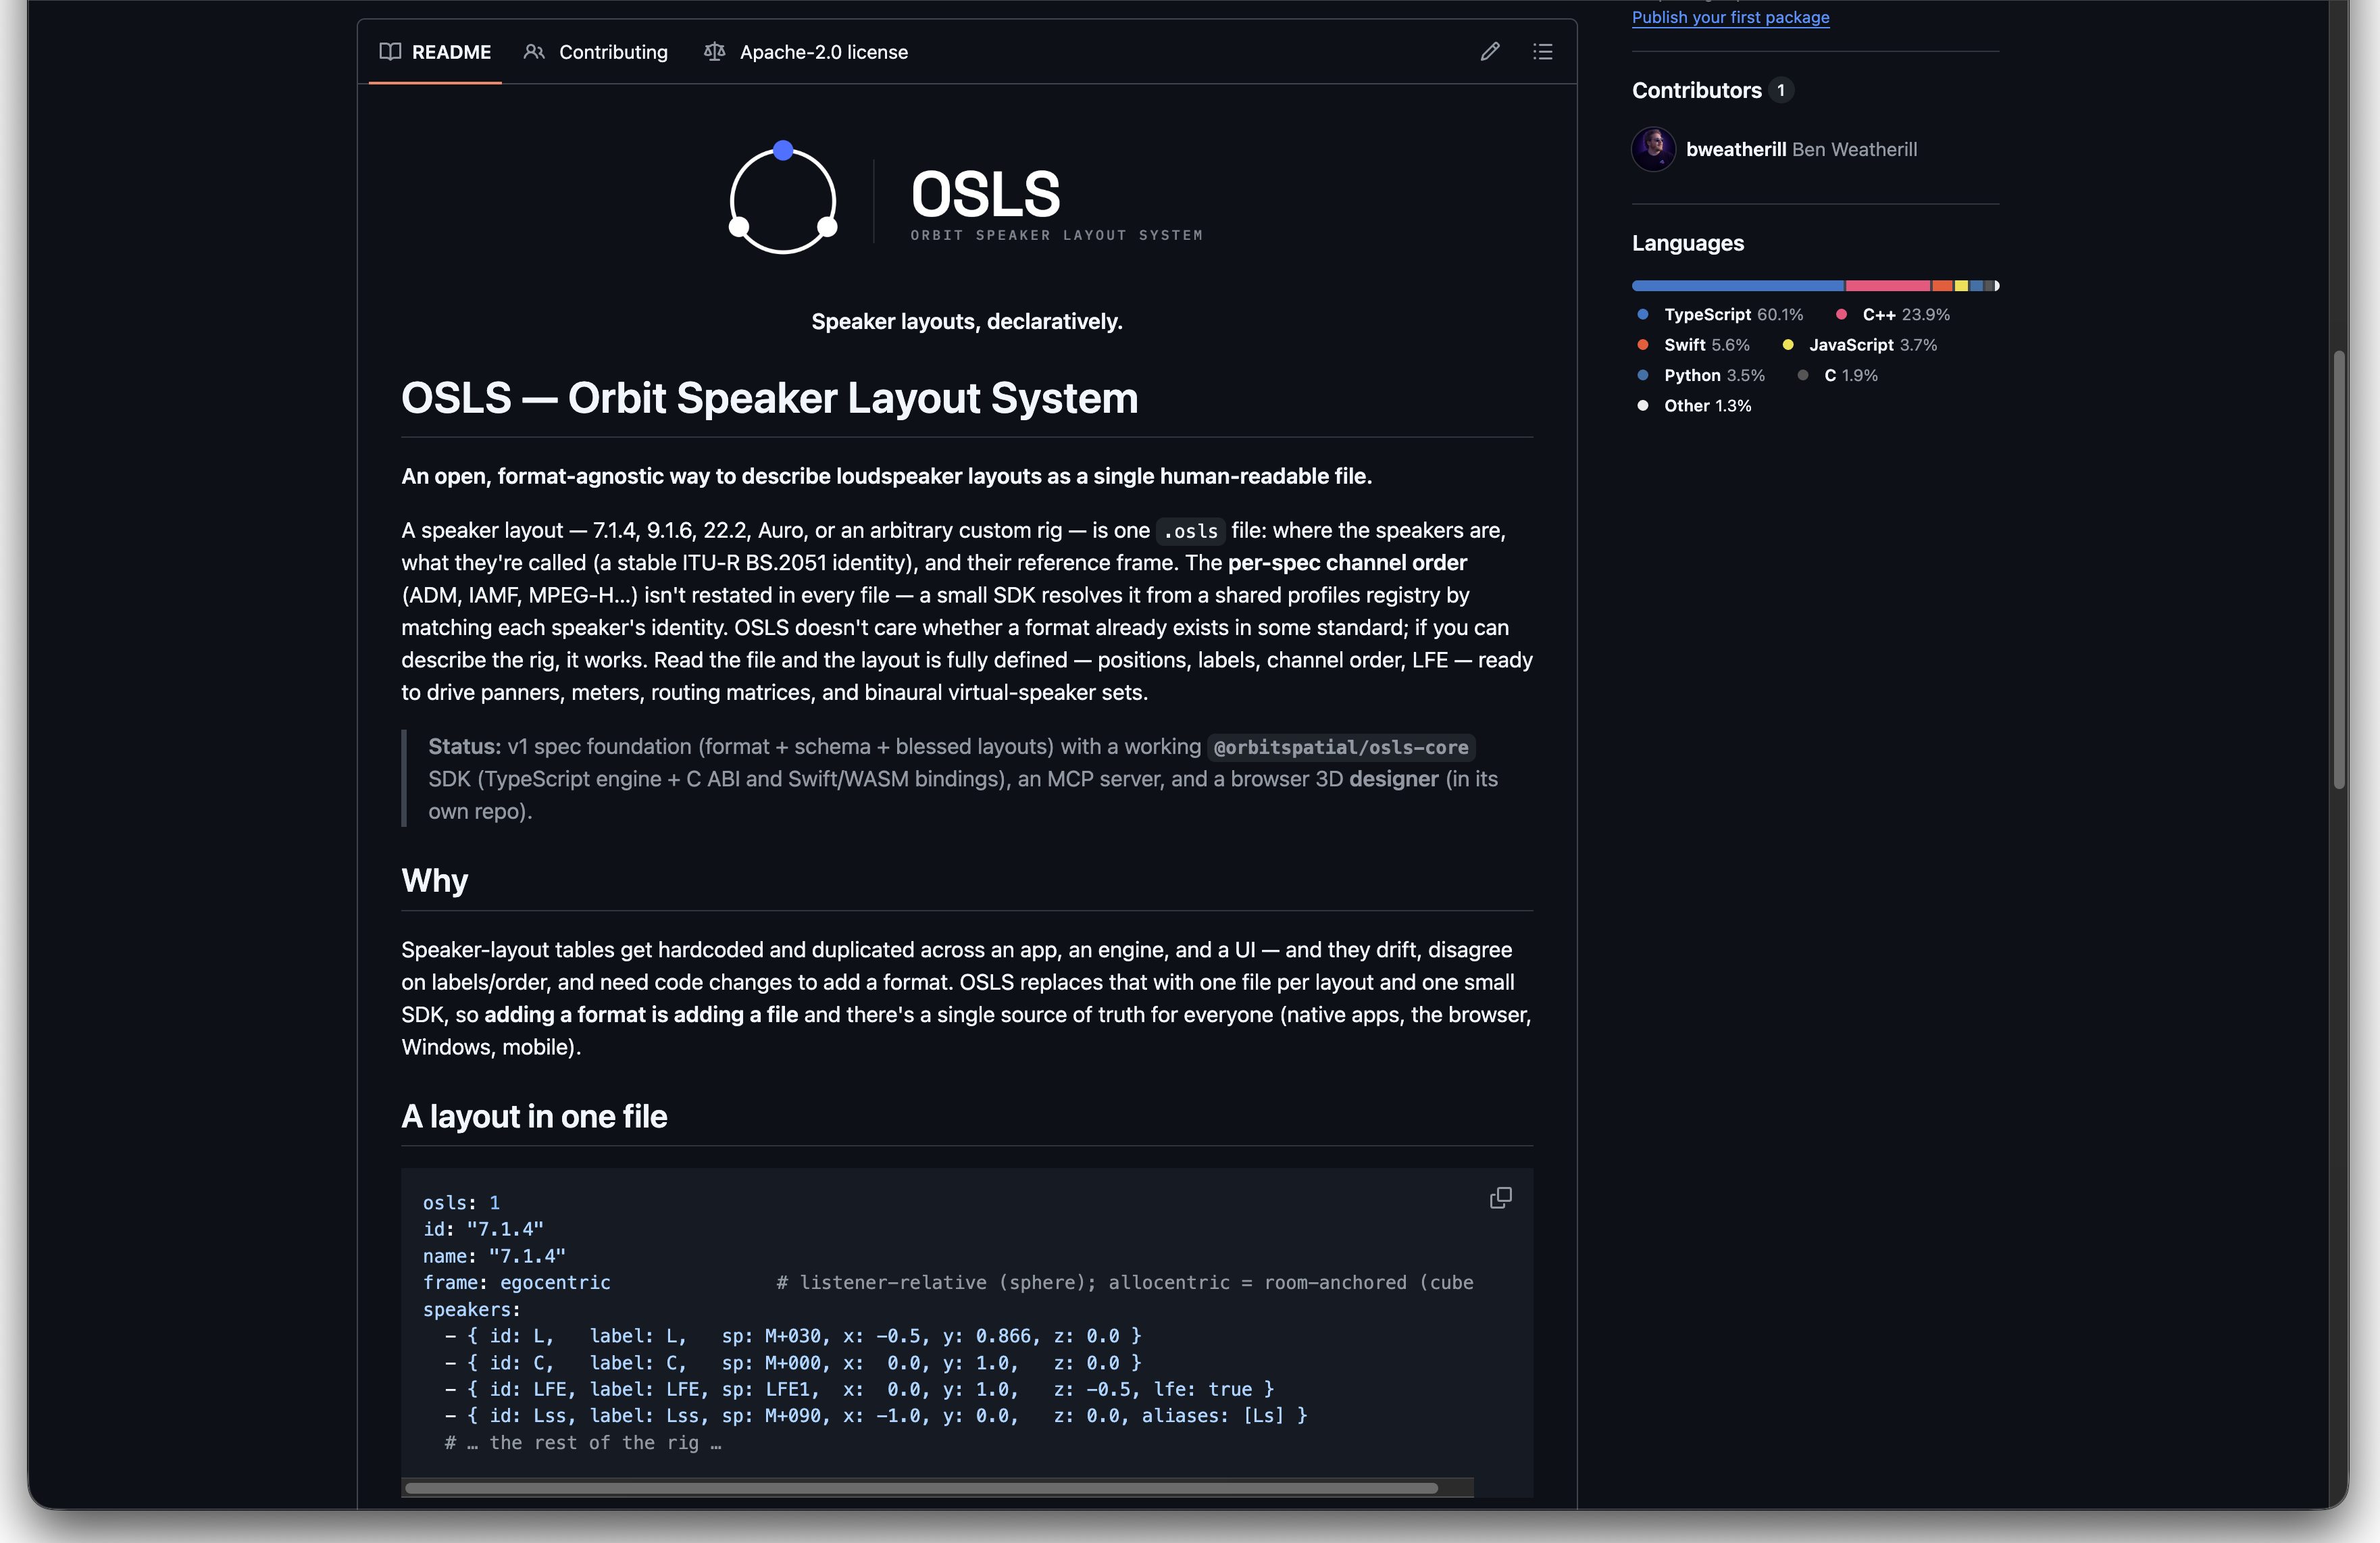Viewport: 2380px width, 1543px height.
Task: Click the code comment the rest of the rig
Action: click(583, 1443)
